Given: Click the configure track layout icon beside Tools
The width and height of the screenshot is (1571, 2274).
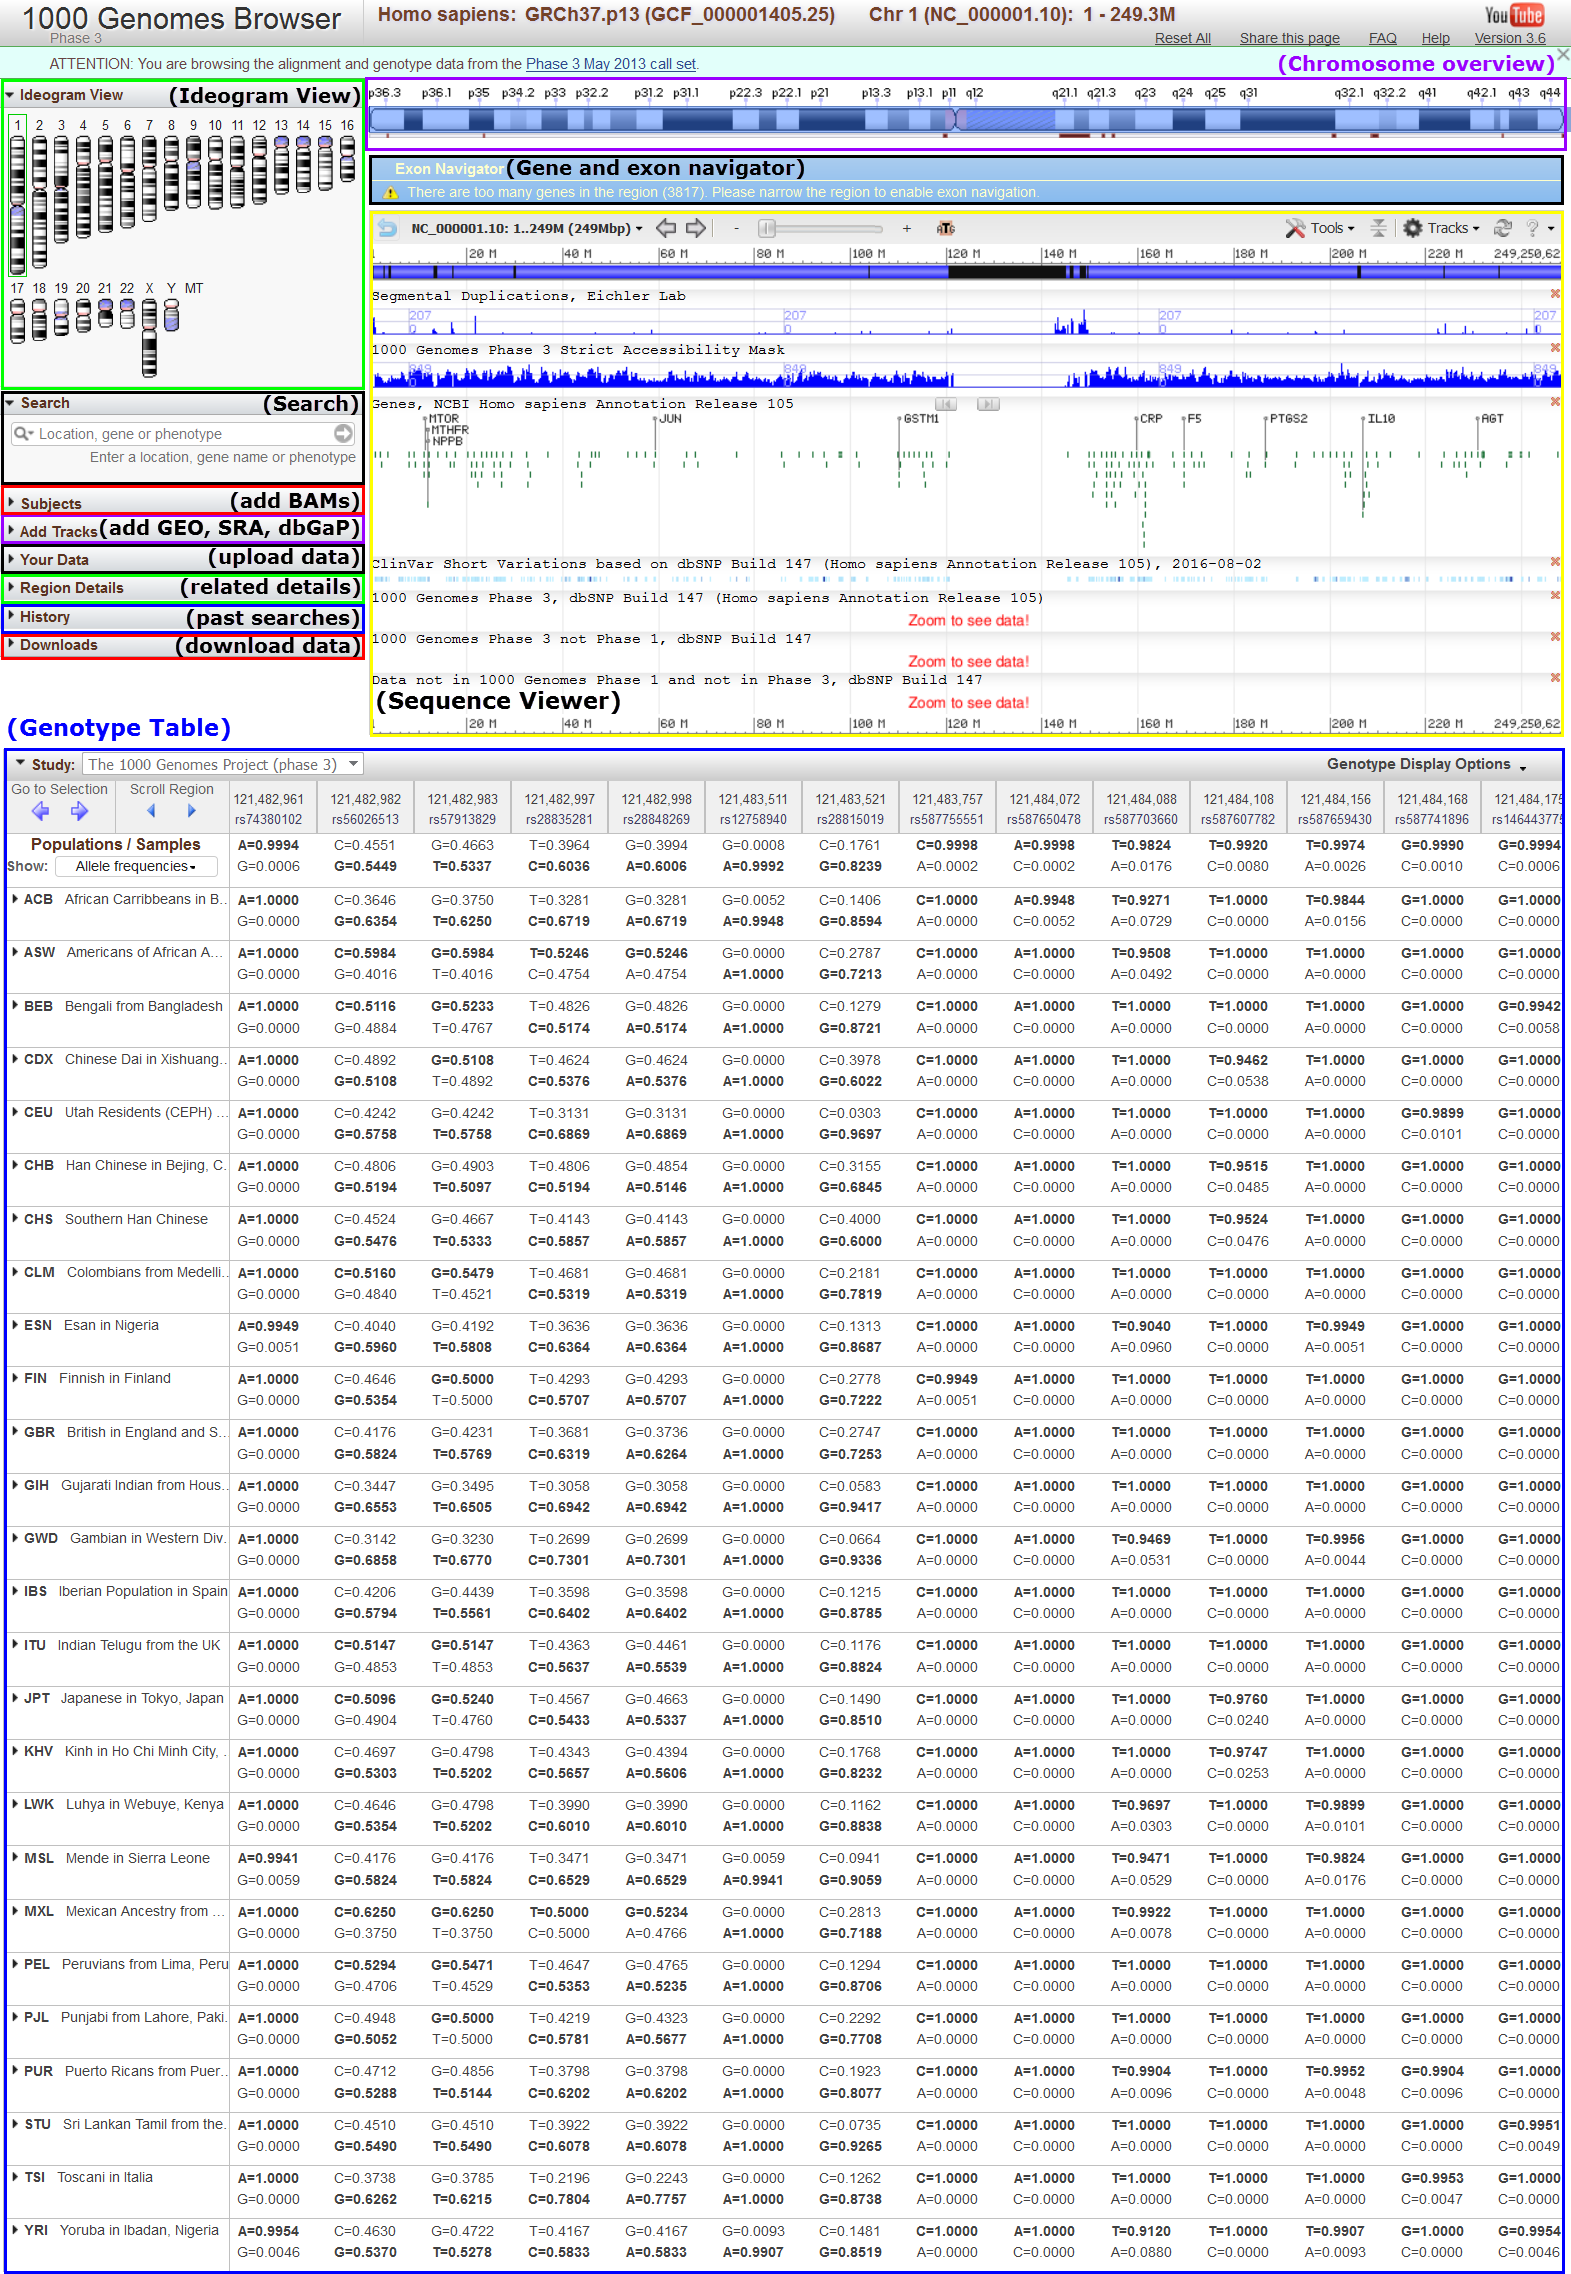Looking at the screenshot, I should click(1378, 228).
